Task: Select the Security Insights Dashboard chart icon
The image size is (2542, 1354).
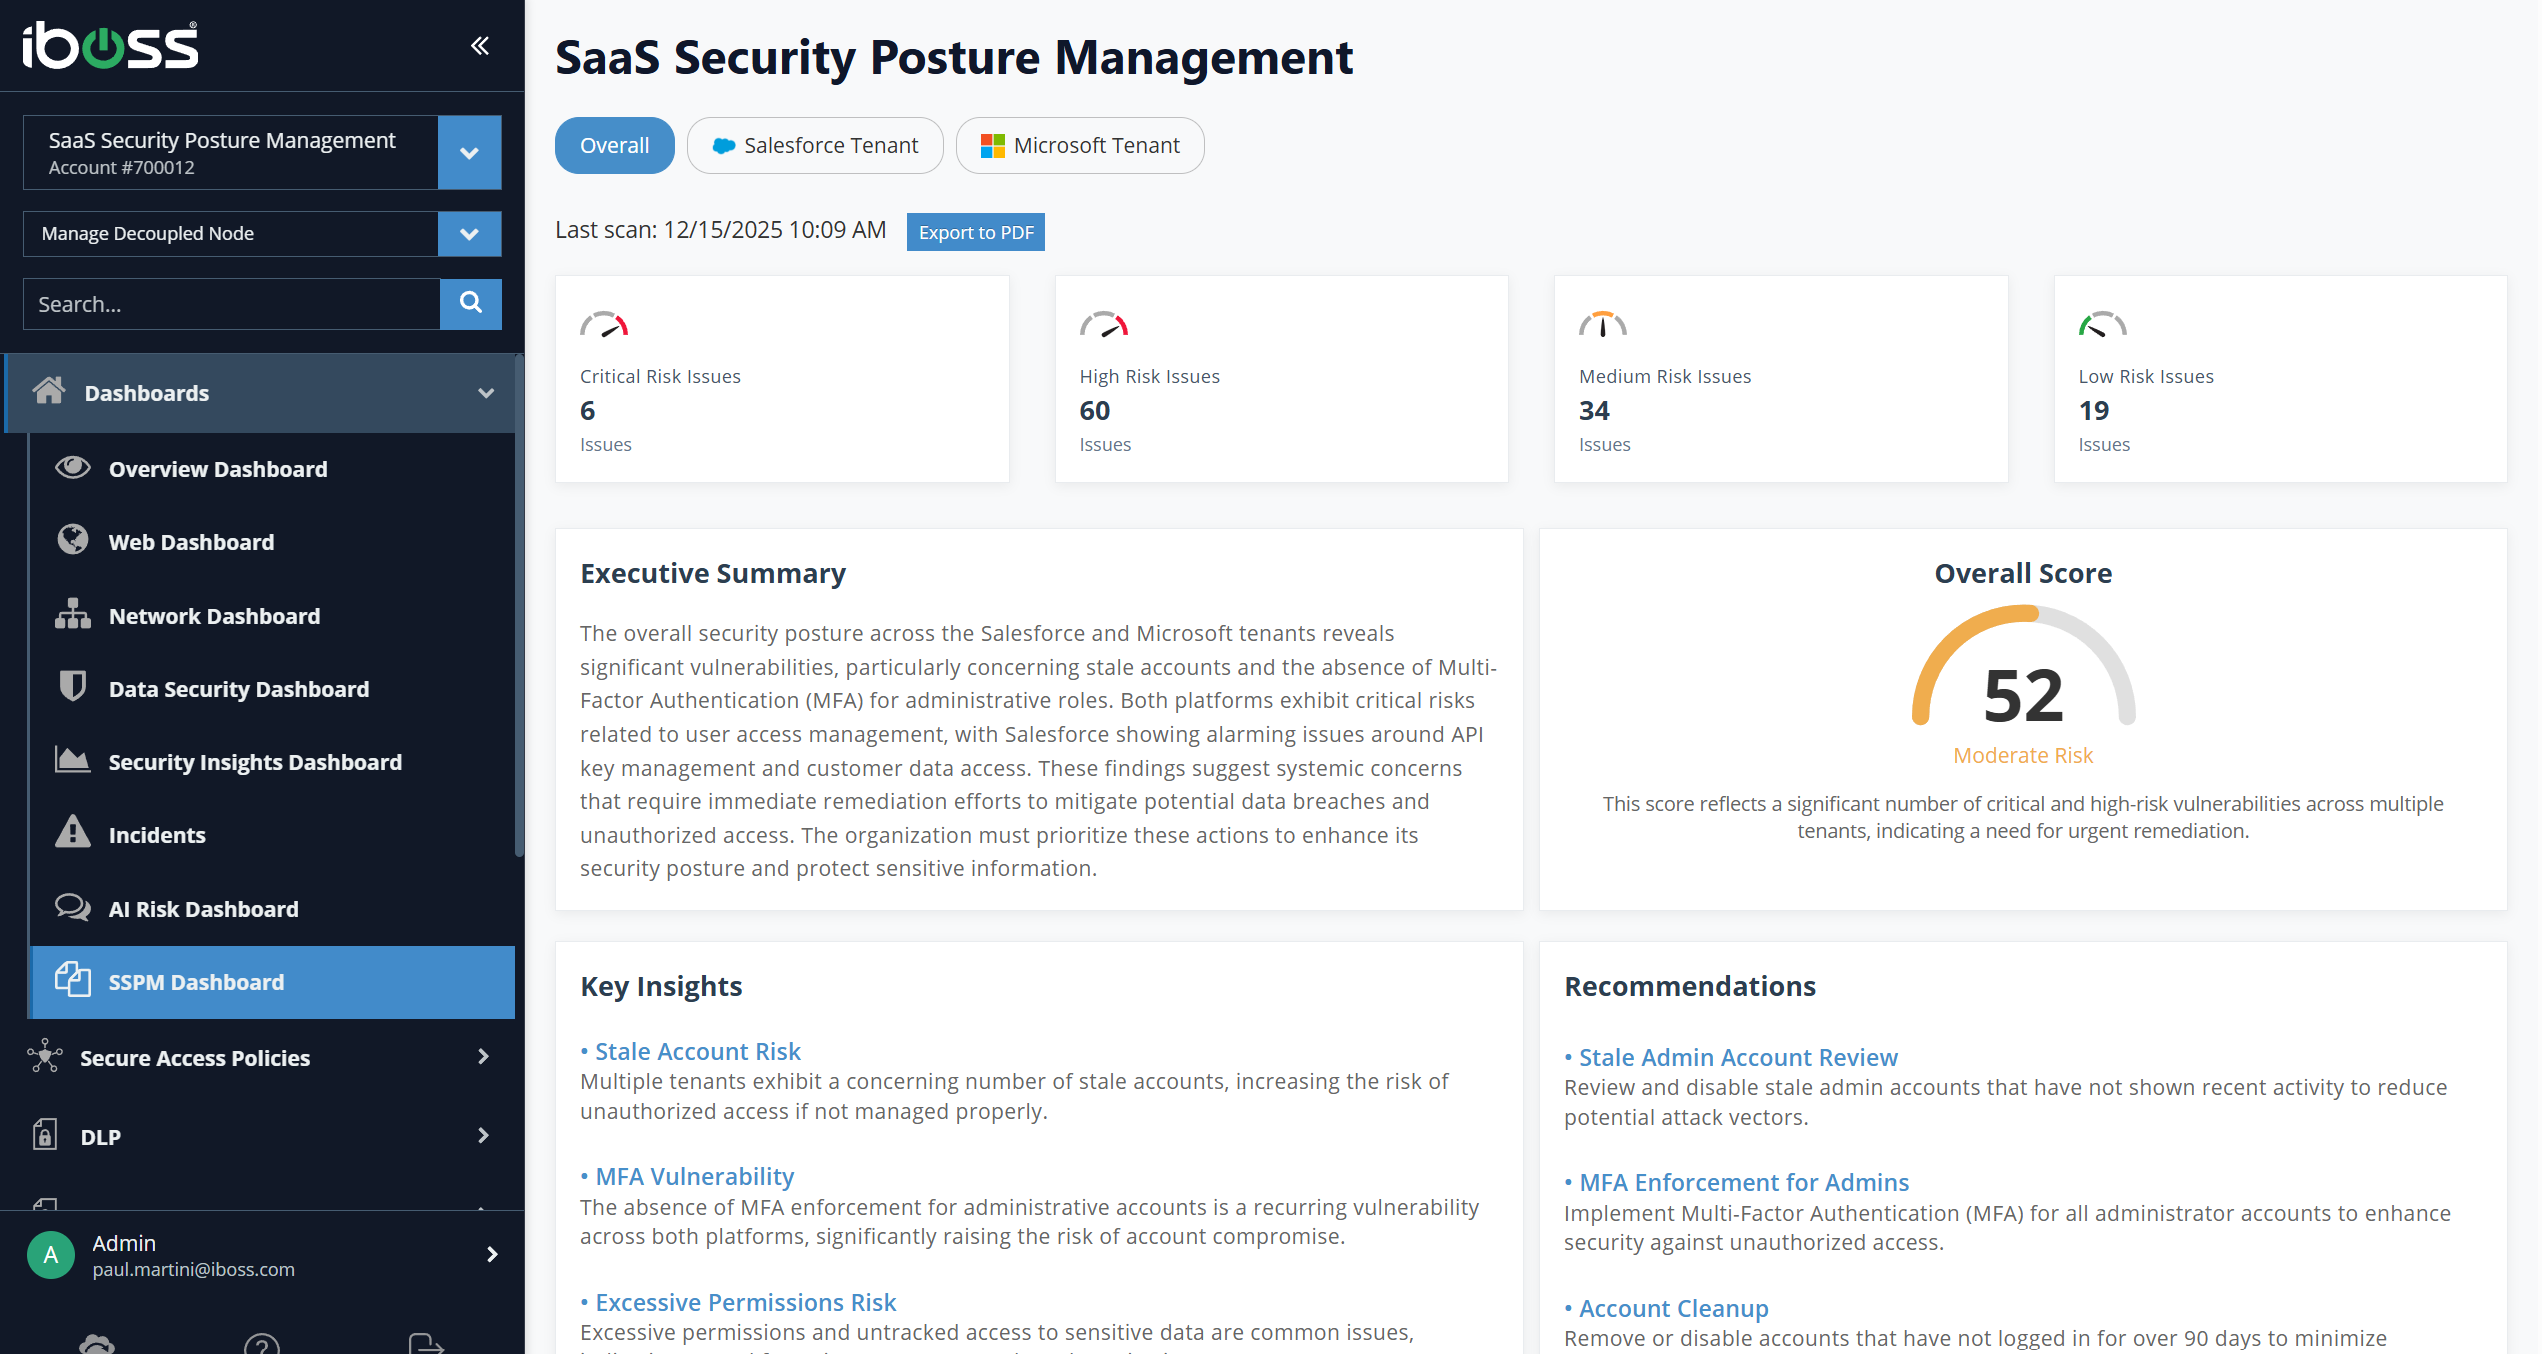Action: click(72, 761)
